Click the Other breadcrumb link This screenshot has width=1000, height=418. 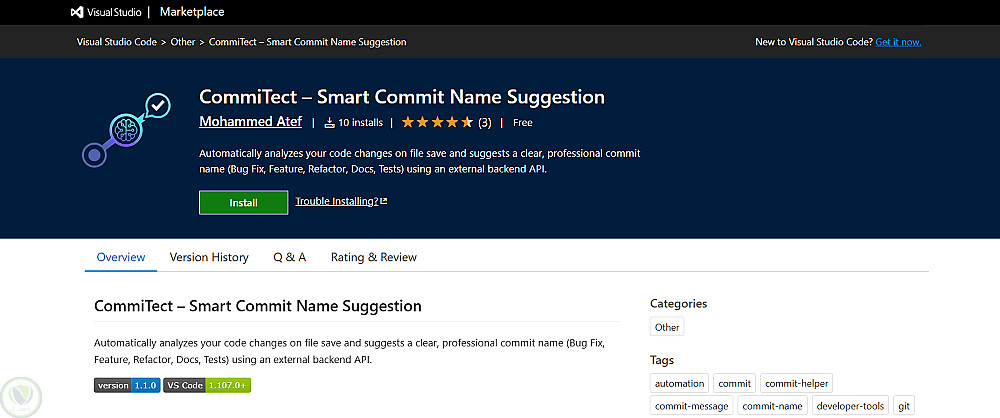pos(183,42)
